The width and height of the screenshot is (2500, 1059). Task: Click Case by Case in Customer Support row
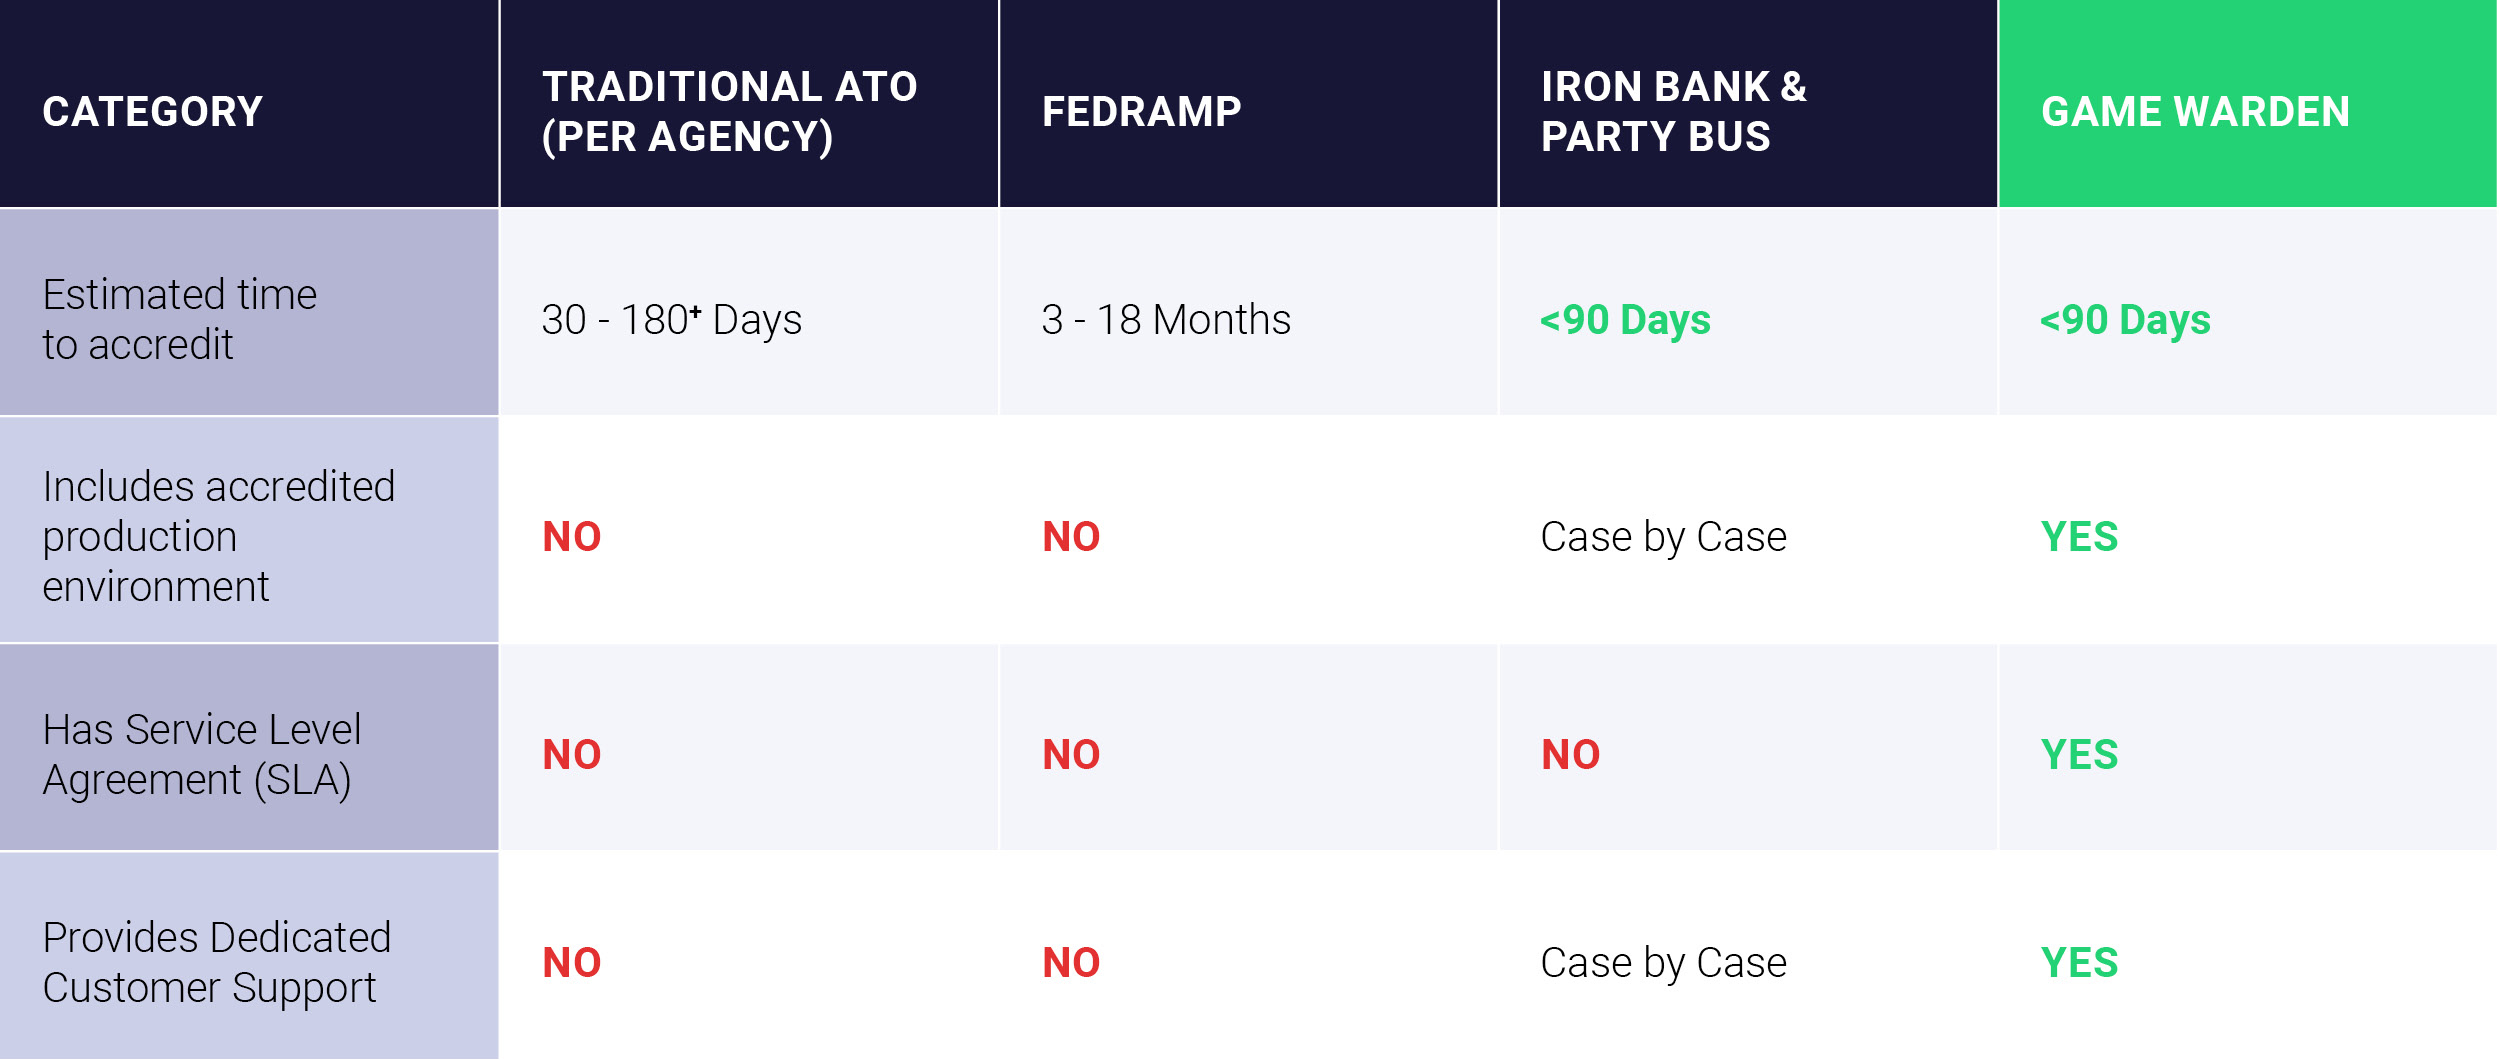click(x=1663, y=963)
